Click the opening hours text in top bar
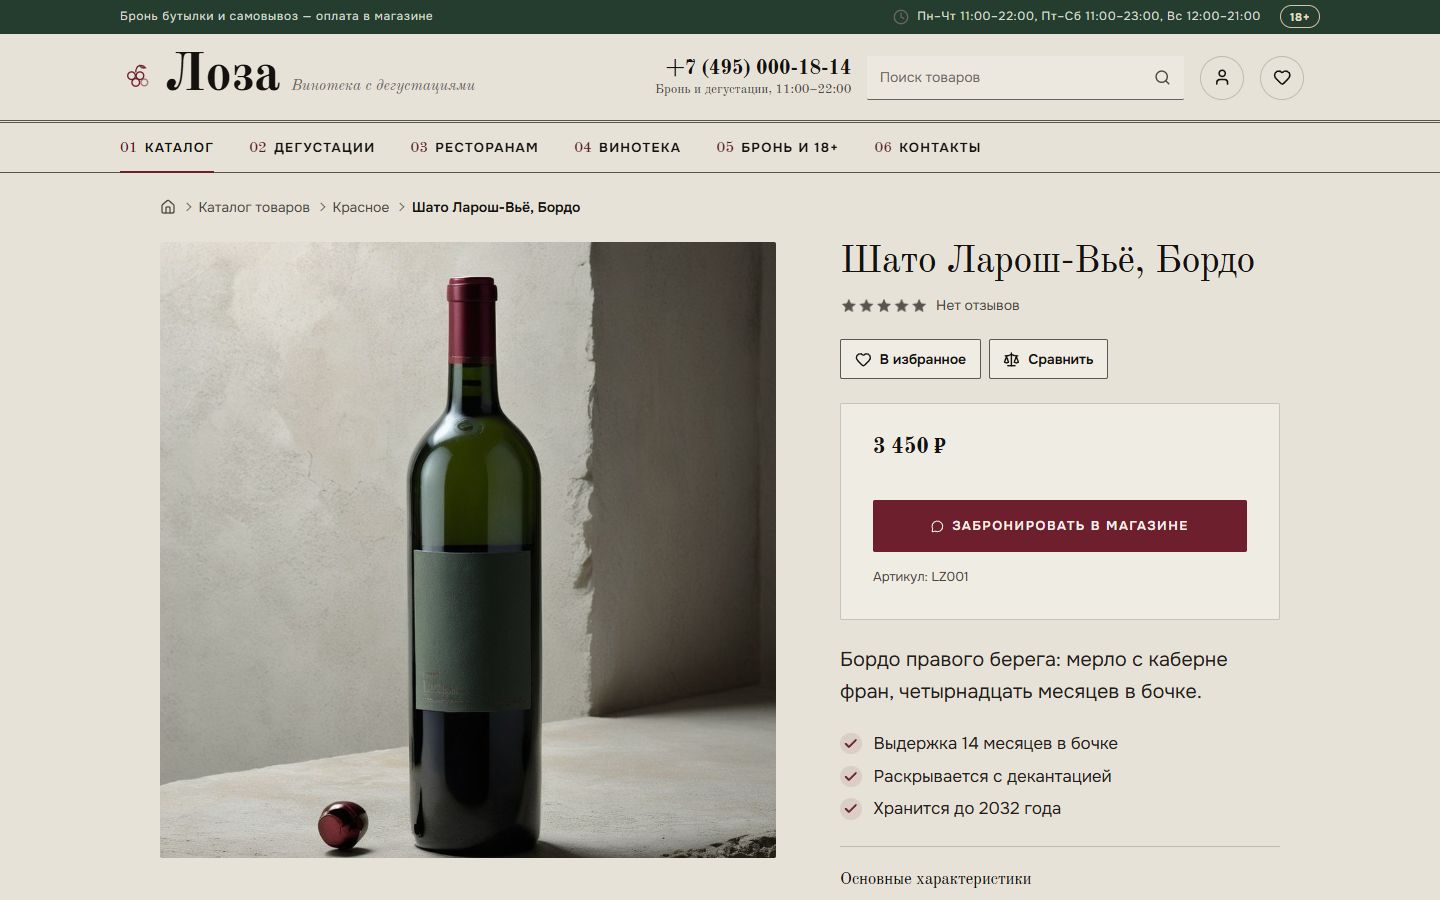 click(1088, 16)
